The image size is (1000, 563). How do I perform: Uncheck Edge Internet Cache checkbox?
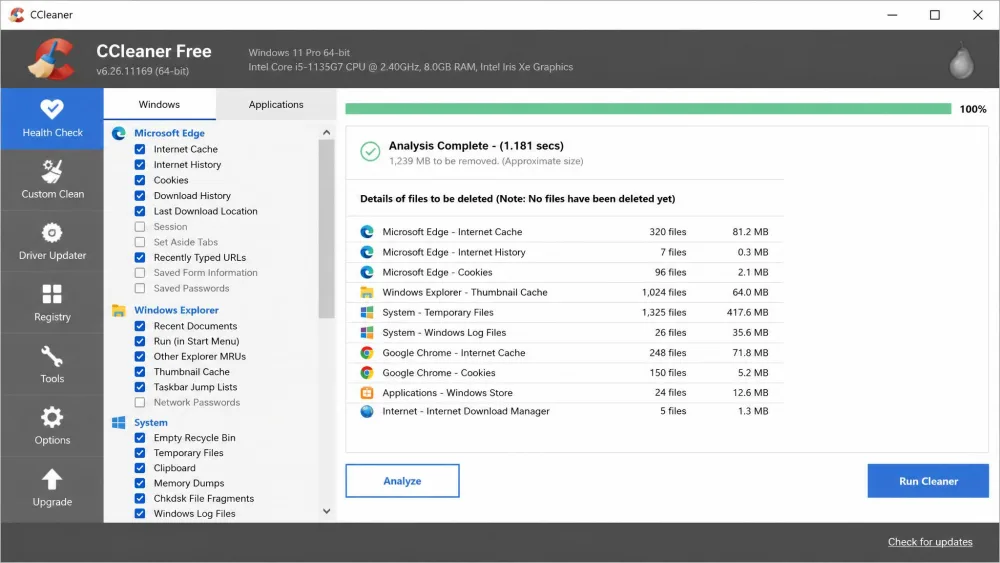tap(140, 149)
